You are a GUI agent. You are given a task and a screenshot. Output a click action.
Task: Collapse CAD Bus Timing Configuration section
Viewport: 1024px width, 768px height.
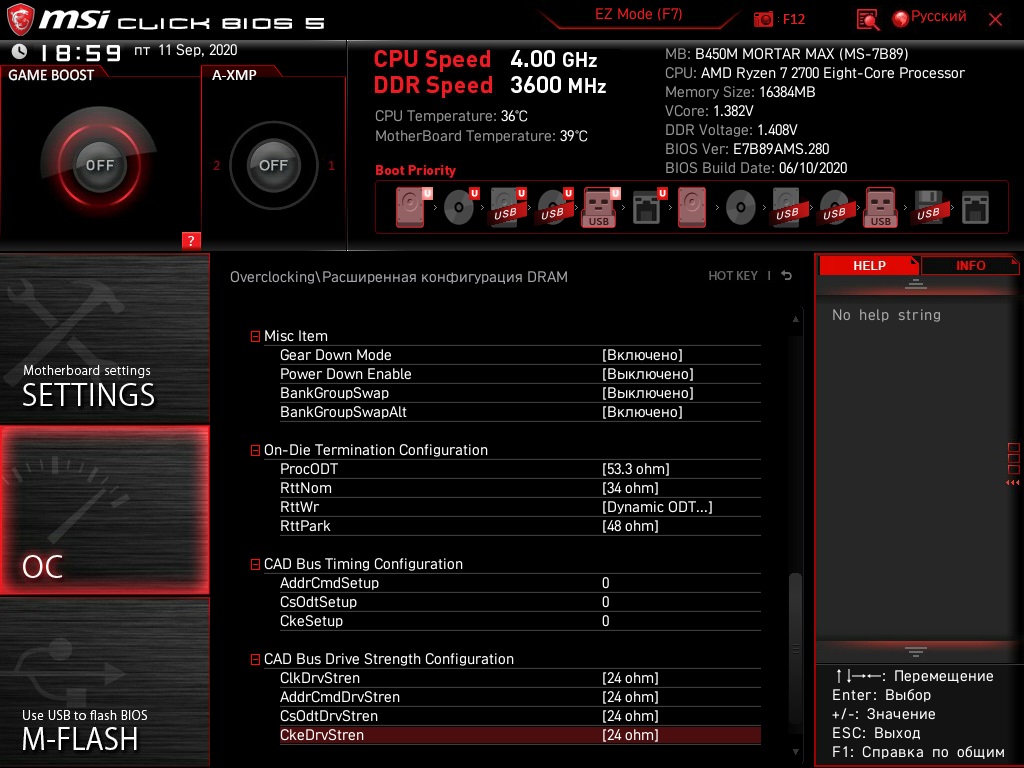pyautogui.click(x=255, y=564)
